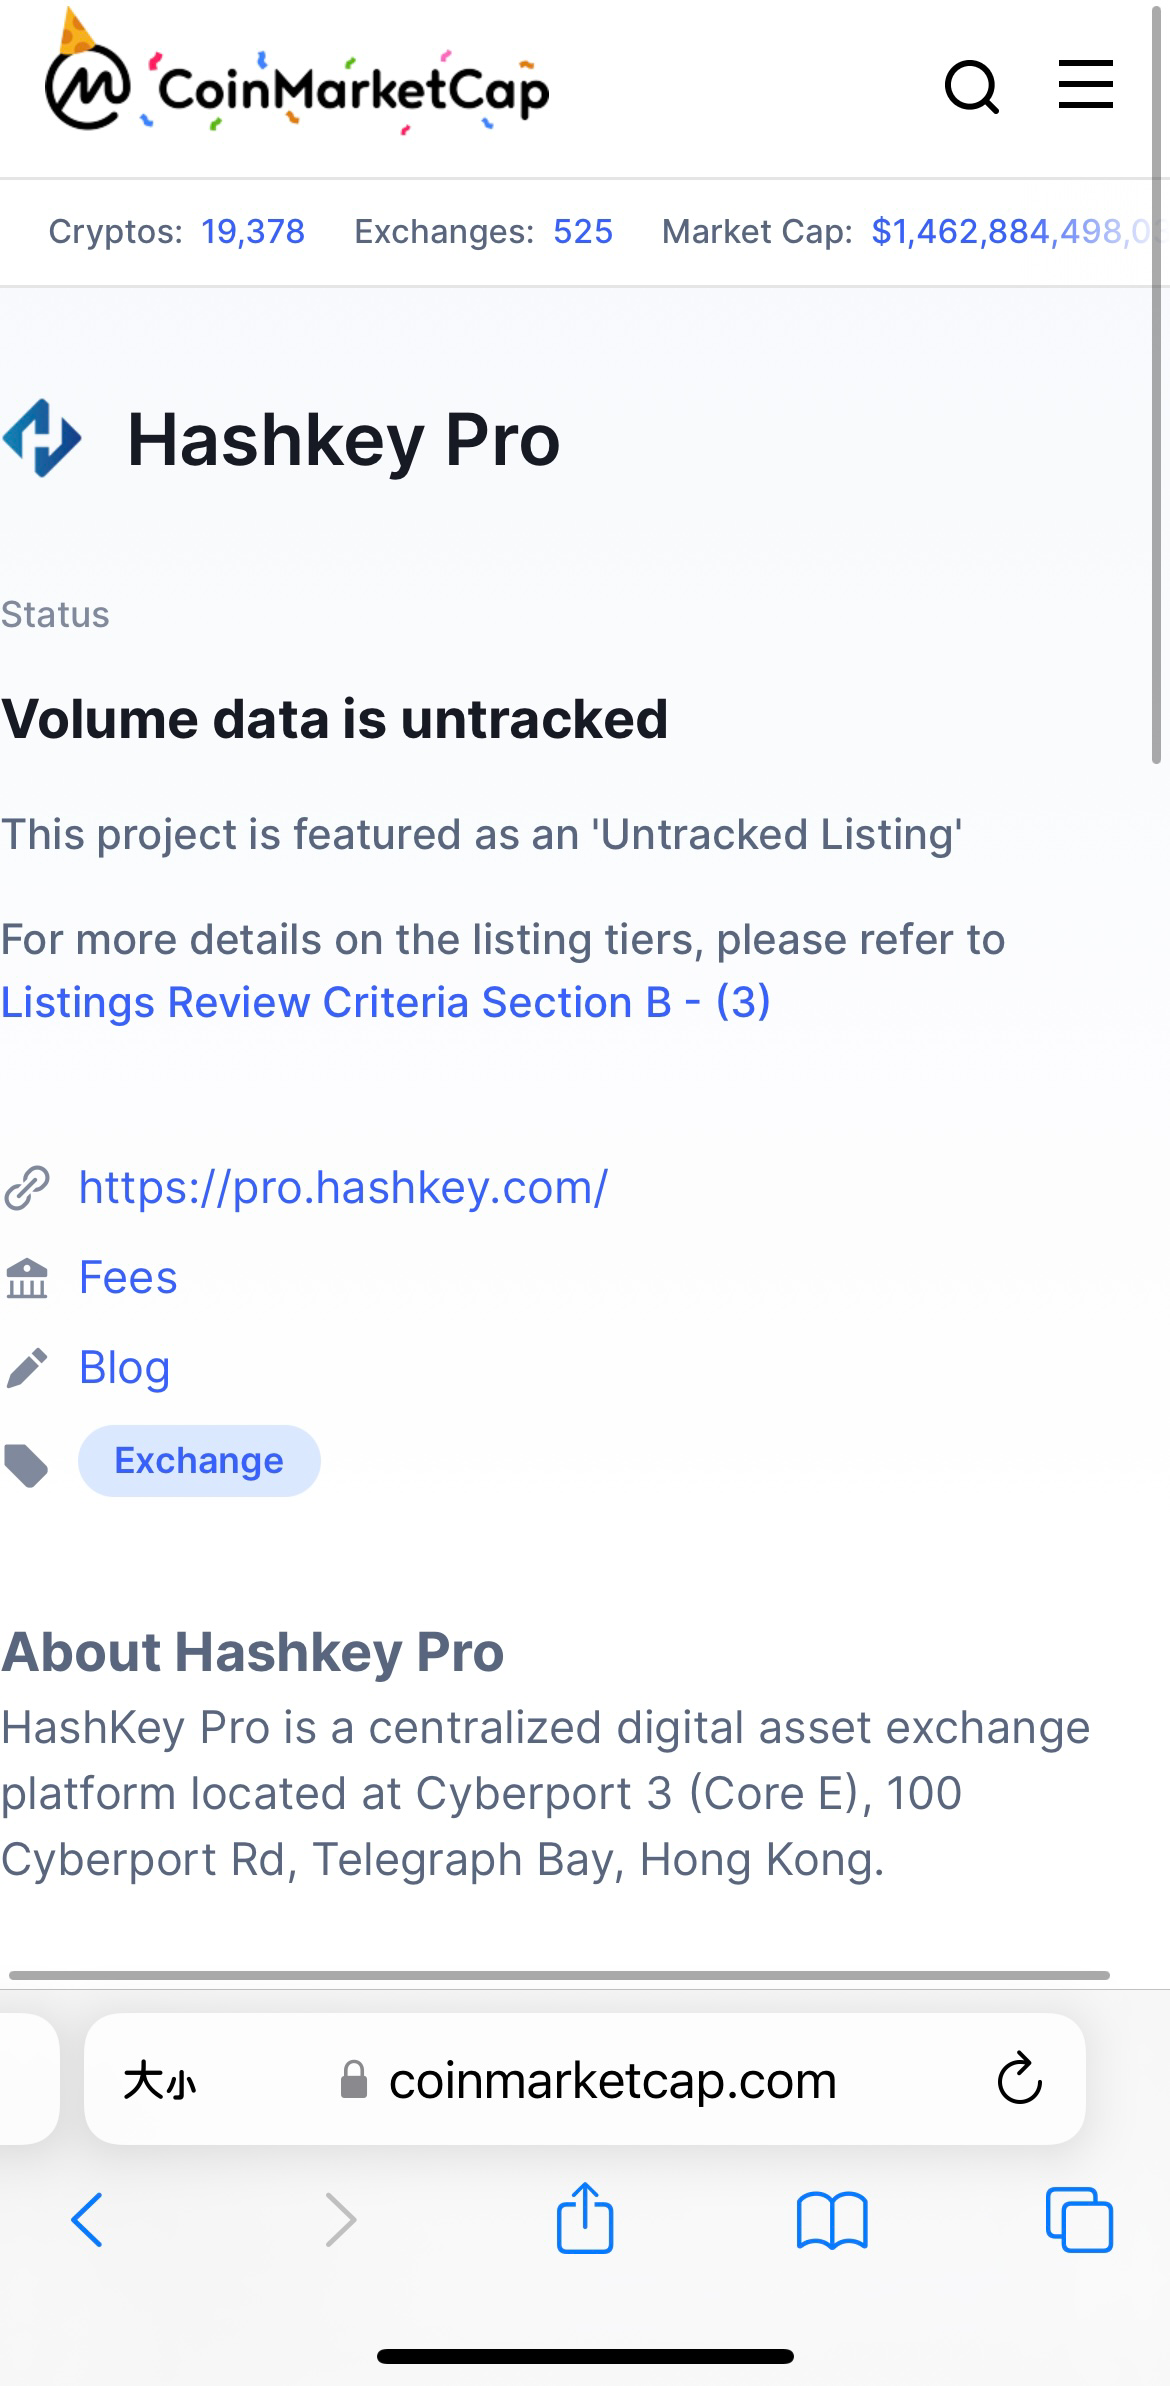
Task: Open the CoinMarketCap search icon
Action: tap(972, 87)
